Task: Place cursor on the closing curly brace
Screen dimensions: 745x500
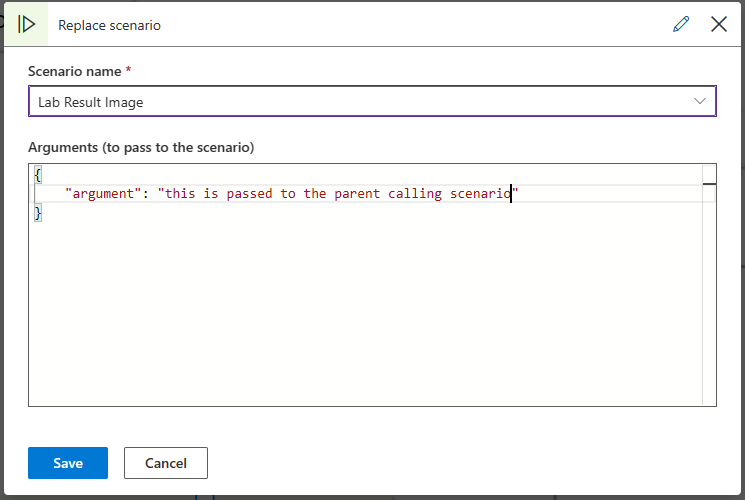Action: tap(38, 213)
